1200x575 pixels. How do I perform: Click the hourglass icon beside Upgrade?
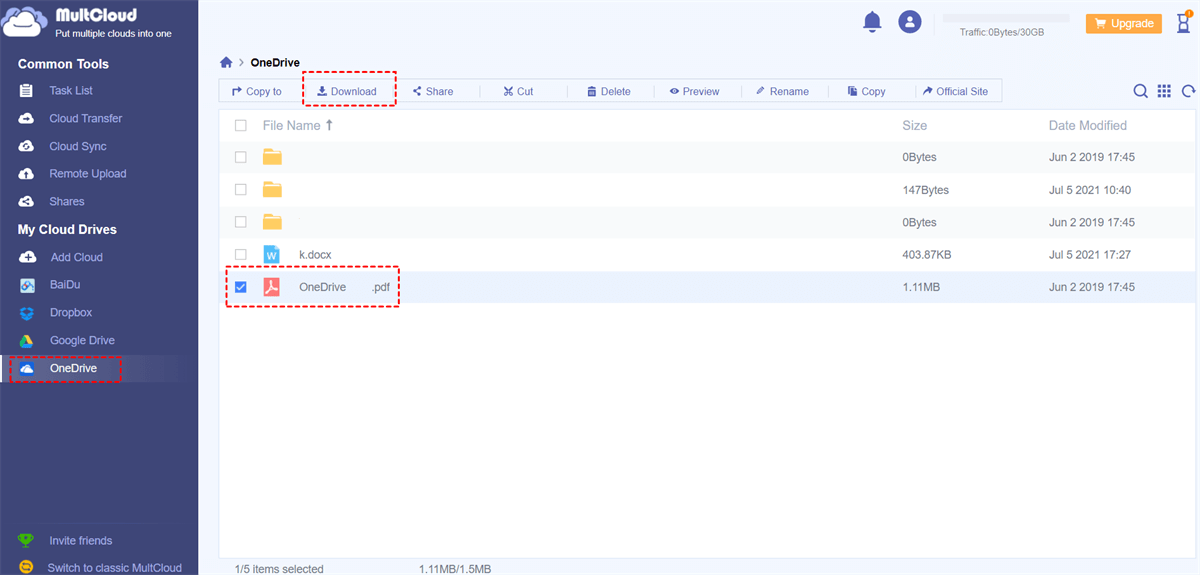[x=1182, y=22]
